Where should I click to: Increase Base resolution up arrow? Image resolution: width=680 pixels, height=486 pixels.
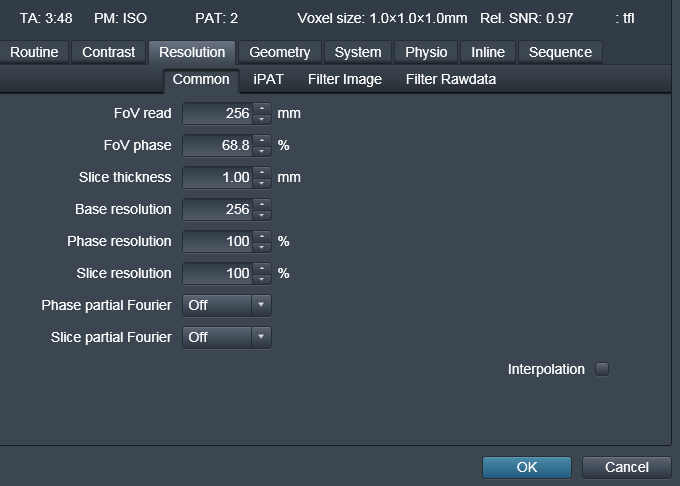coord(262,204)
